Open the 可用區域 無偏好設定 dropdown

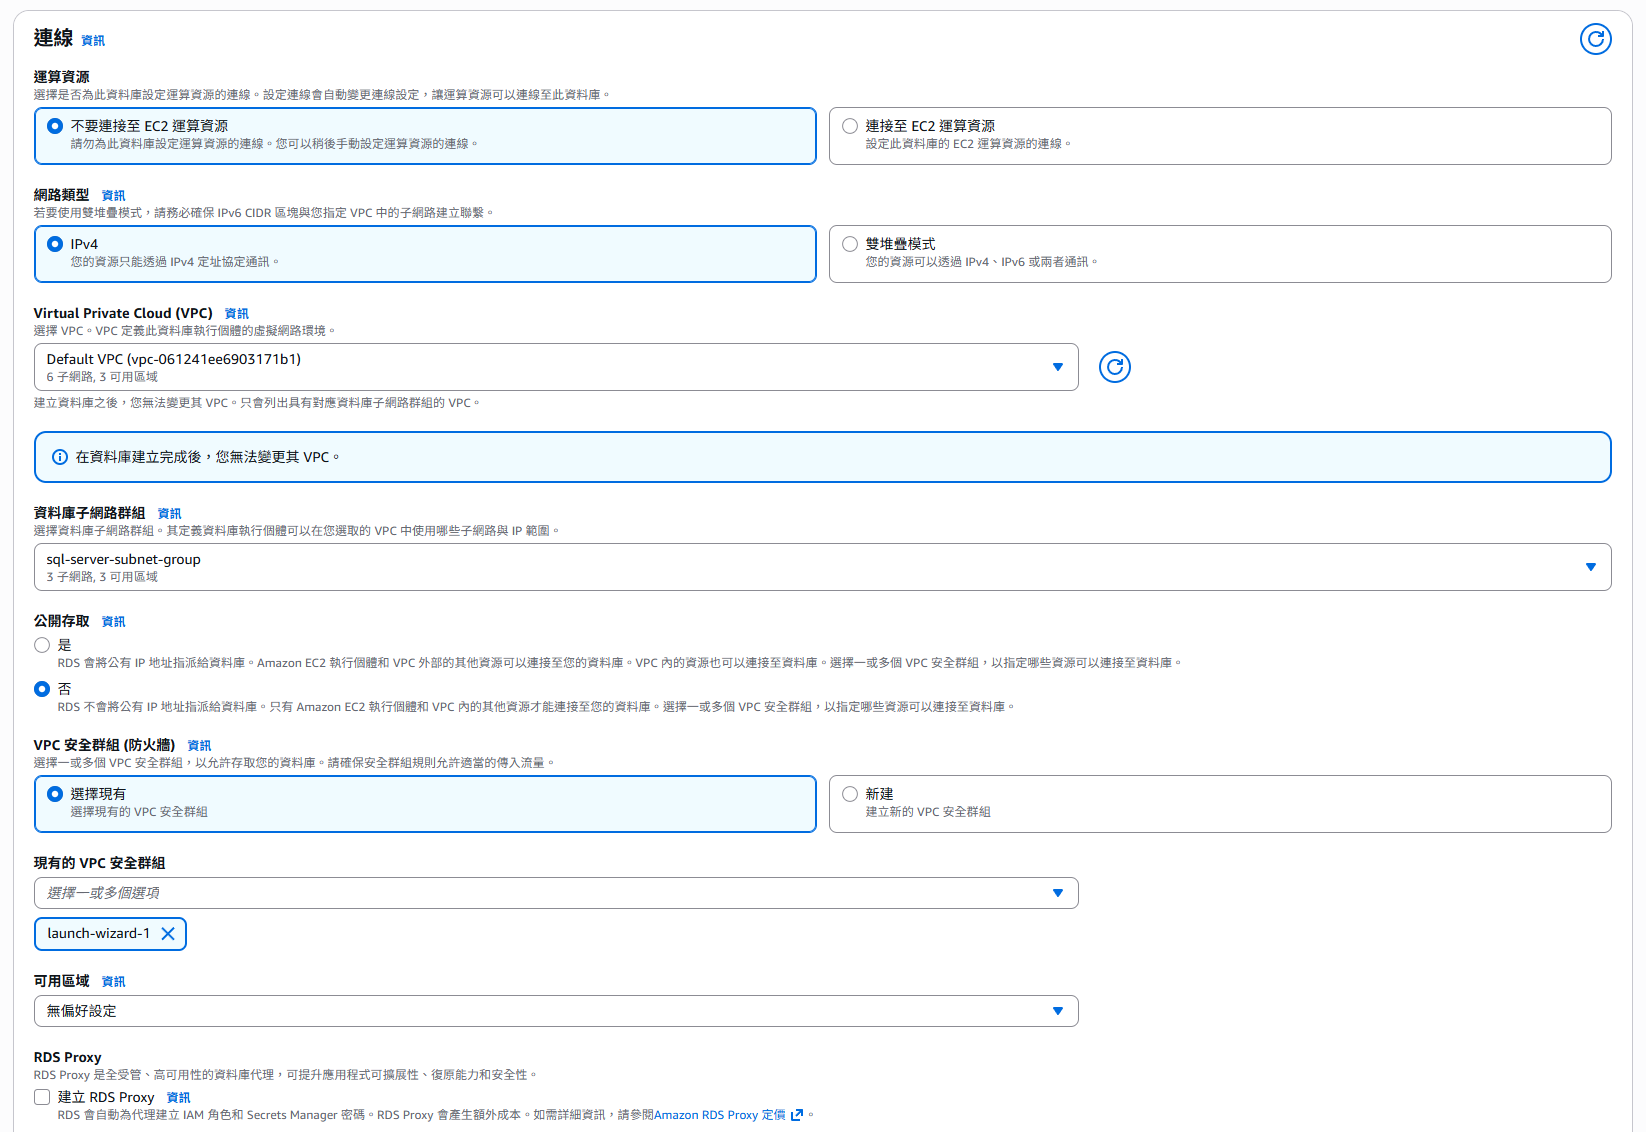[556, 1011]
